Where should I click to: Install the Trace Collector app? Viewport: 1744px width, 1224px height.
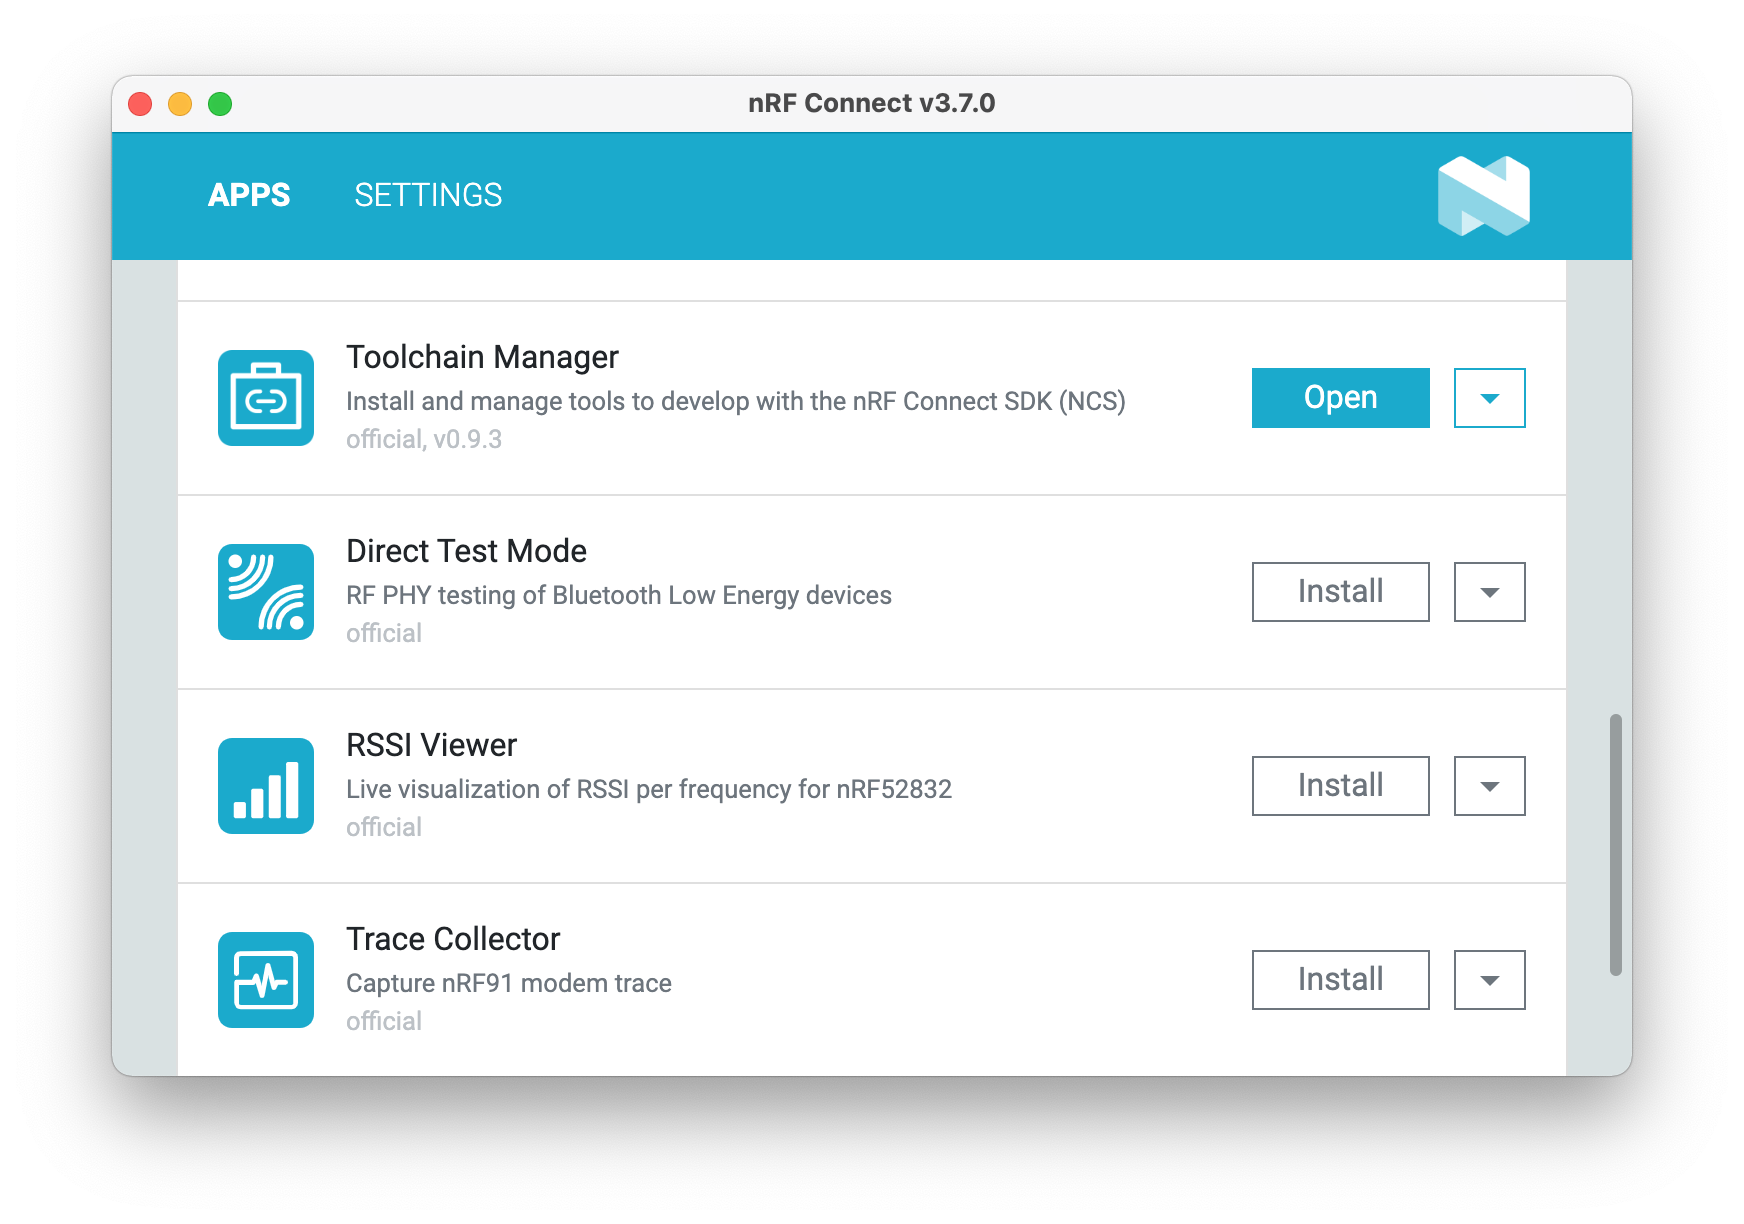[1340, 980]
